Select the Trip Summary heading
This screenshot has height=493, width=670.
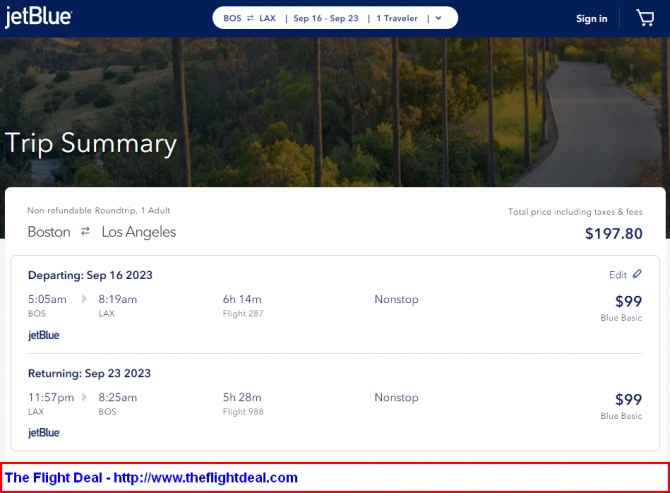[x=91, y=144]
